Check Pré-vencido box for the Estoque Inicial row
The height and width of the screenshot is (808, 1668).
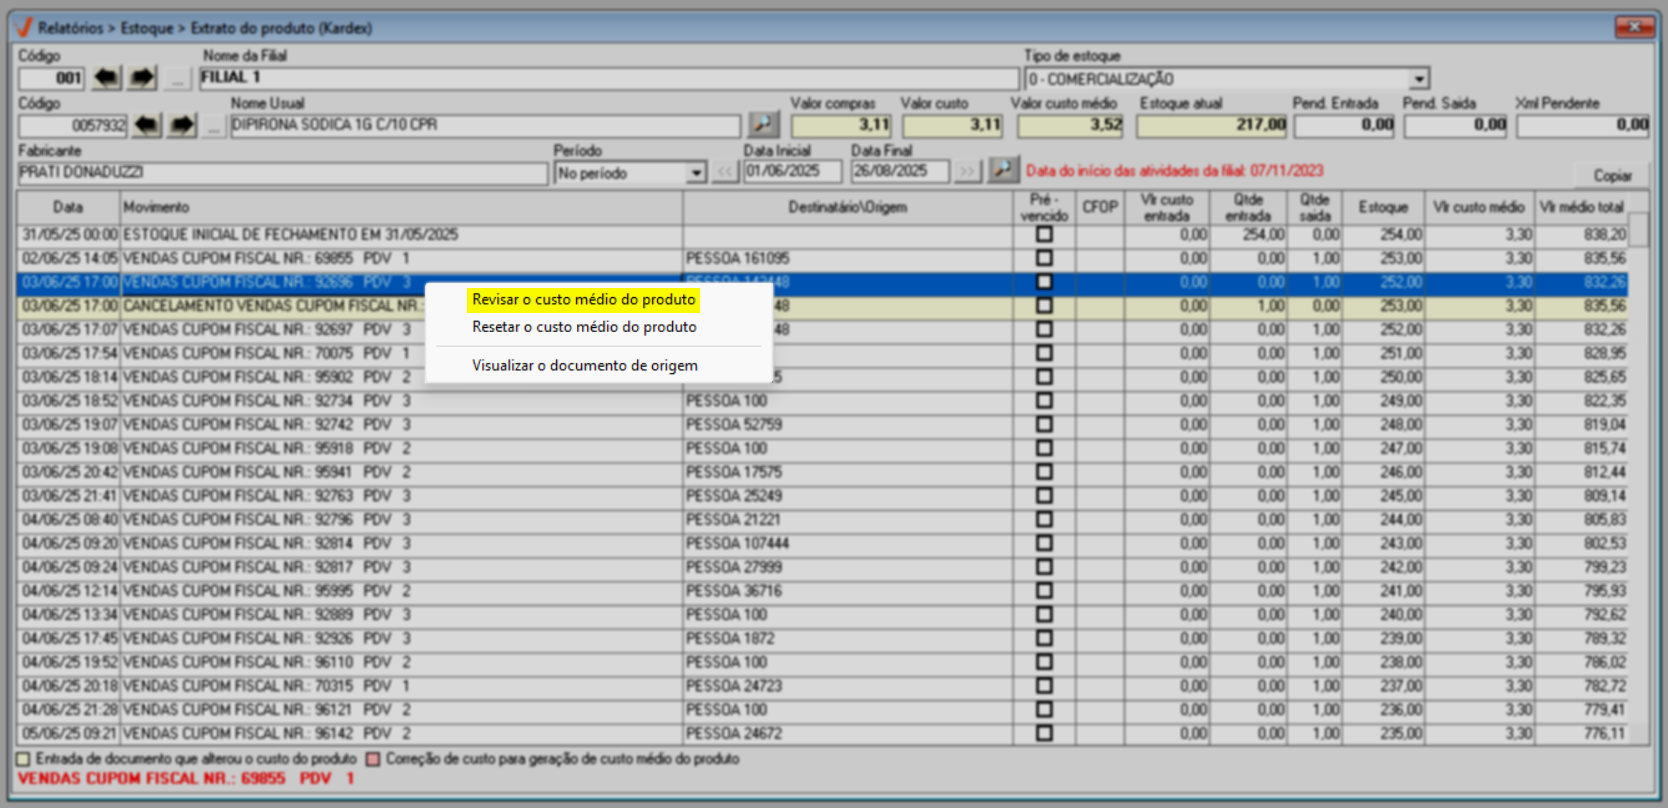point(1044,234)
